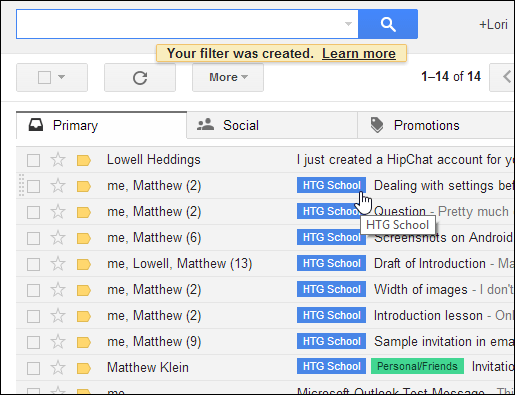
Task: Star the Width of images email
Action: [58, 290]
